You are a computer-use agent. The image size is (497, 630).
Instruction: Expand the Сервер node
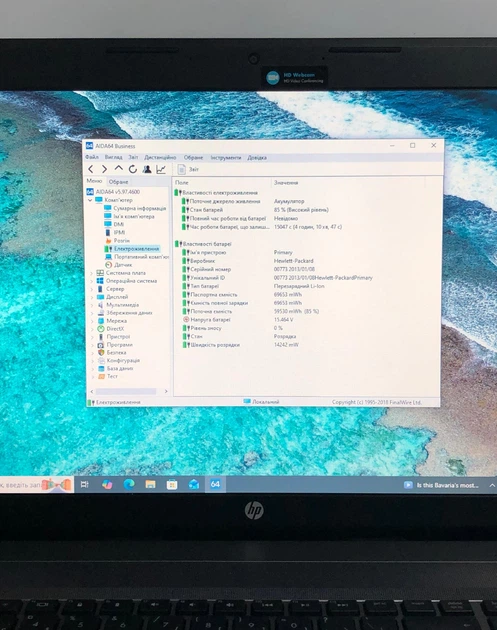[x=91, y=289]
